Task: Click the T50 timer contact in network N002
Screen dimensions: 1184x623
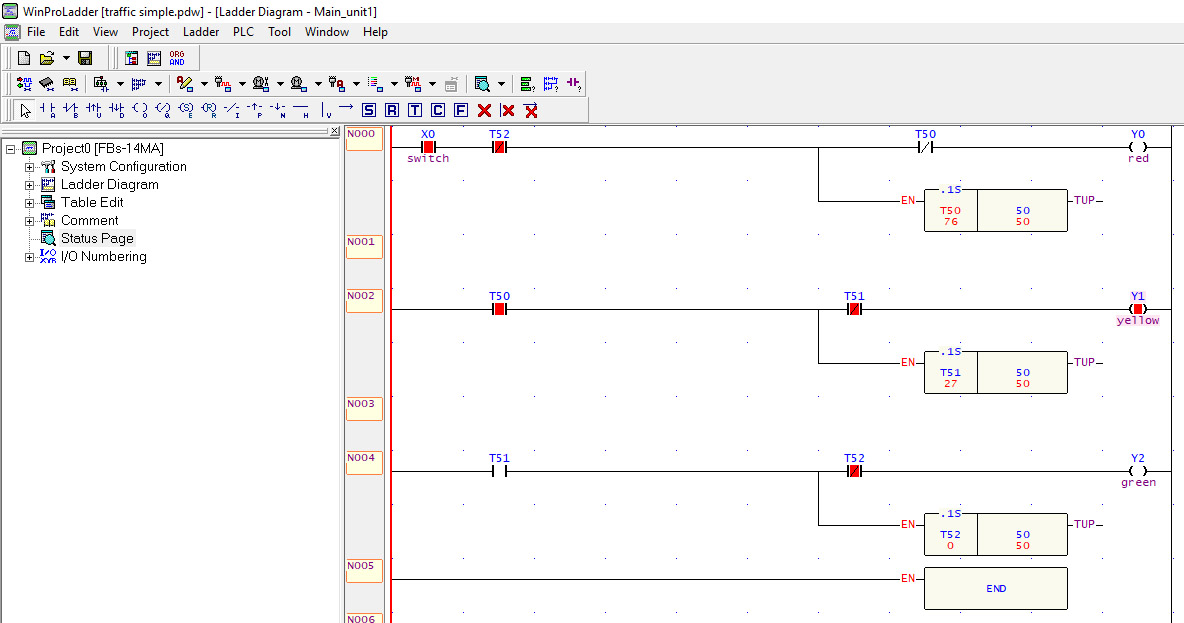Action: [x=498, y=309]
